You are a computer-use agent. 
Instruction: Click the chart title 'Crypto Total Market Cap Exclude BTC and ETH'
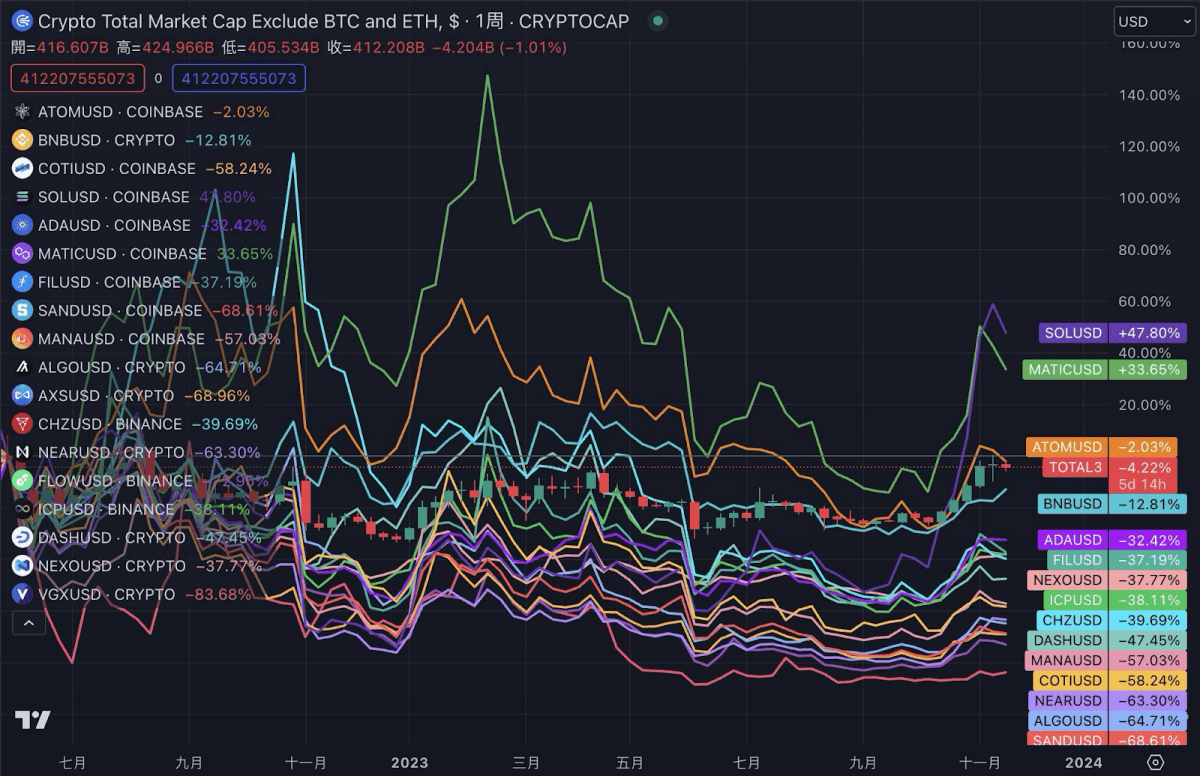240,21
